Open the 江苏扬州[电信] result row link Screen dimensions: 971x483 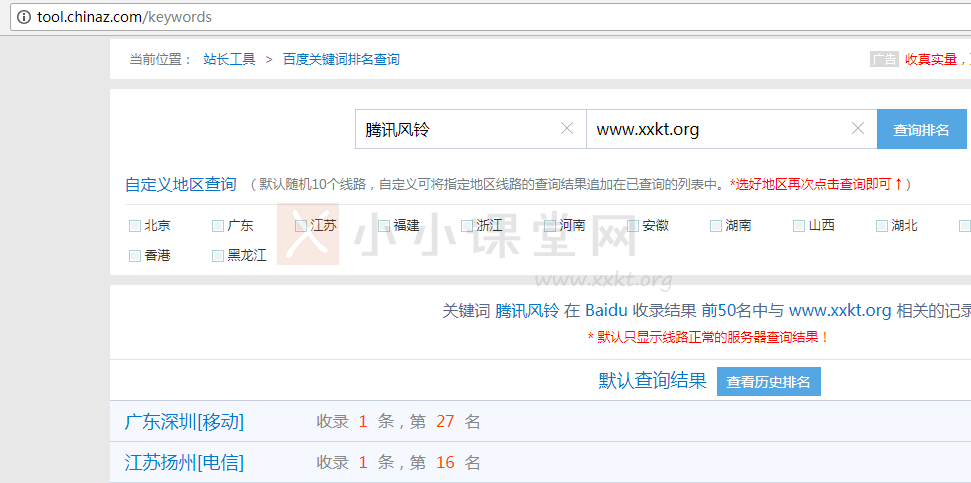(x=185, y=463)
